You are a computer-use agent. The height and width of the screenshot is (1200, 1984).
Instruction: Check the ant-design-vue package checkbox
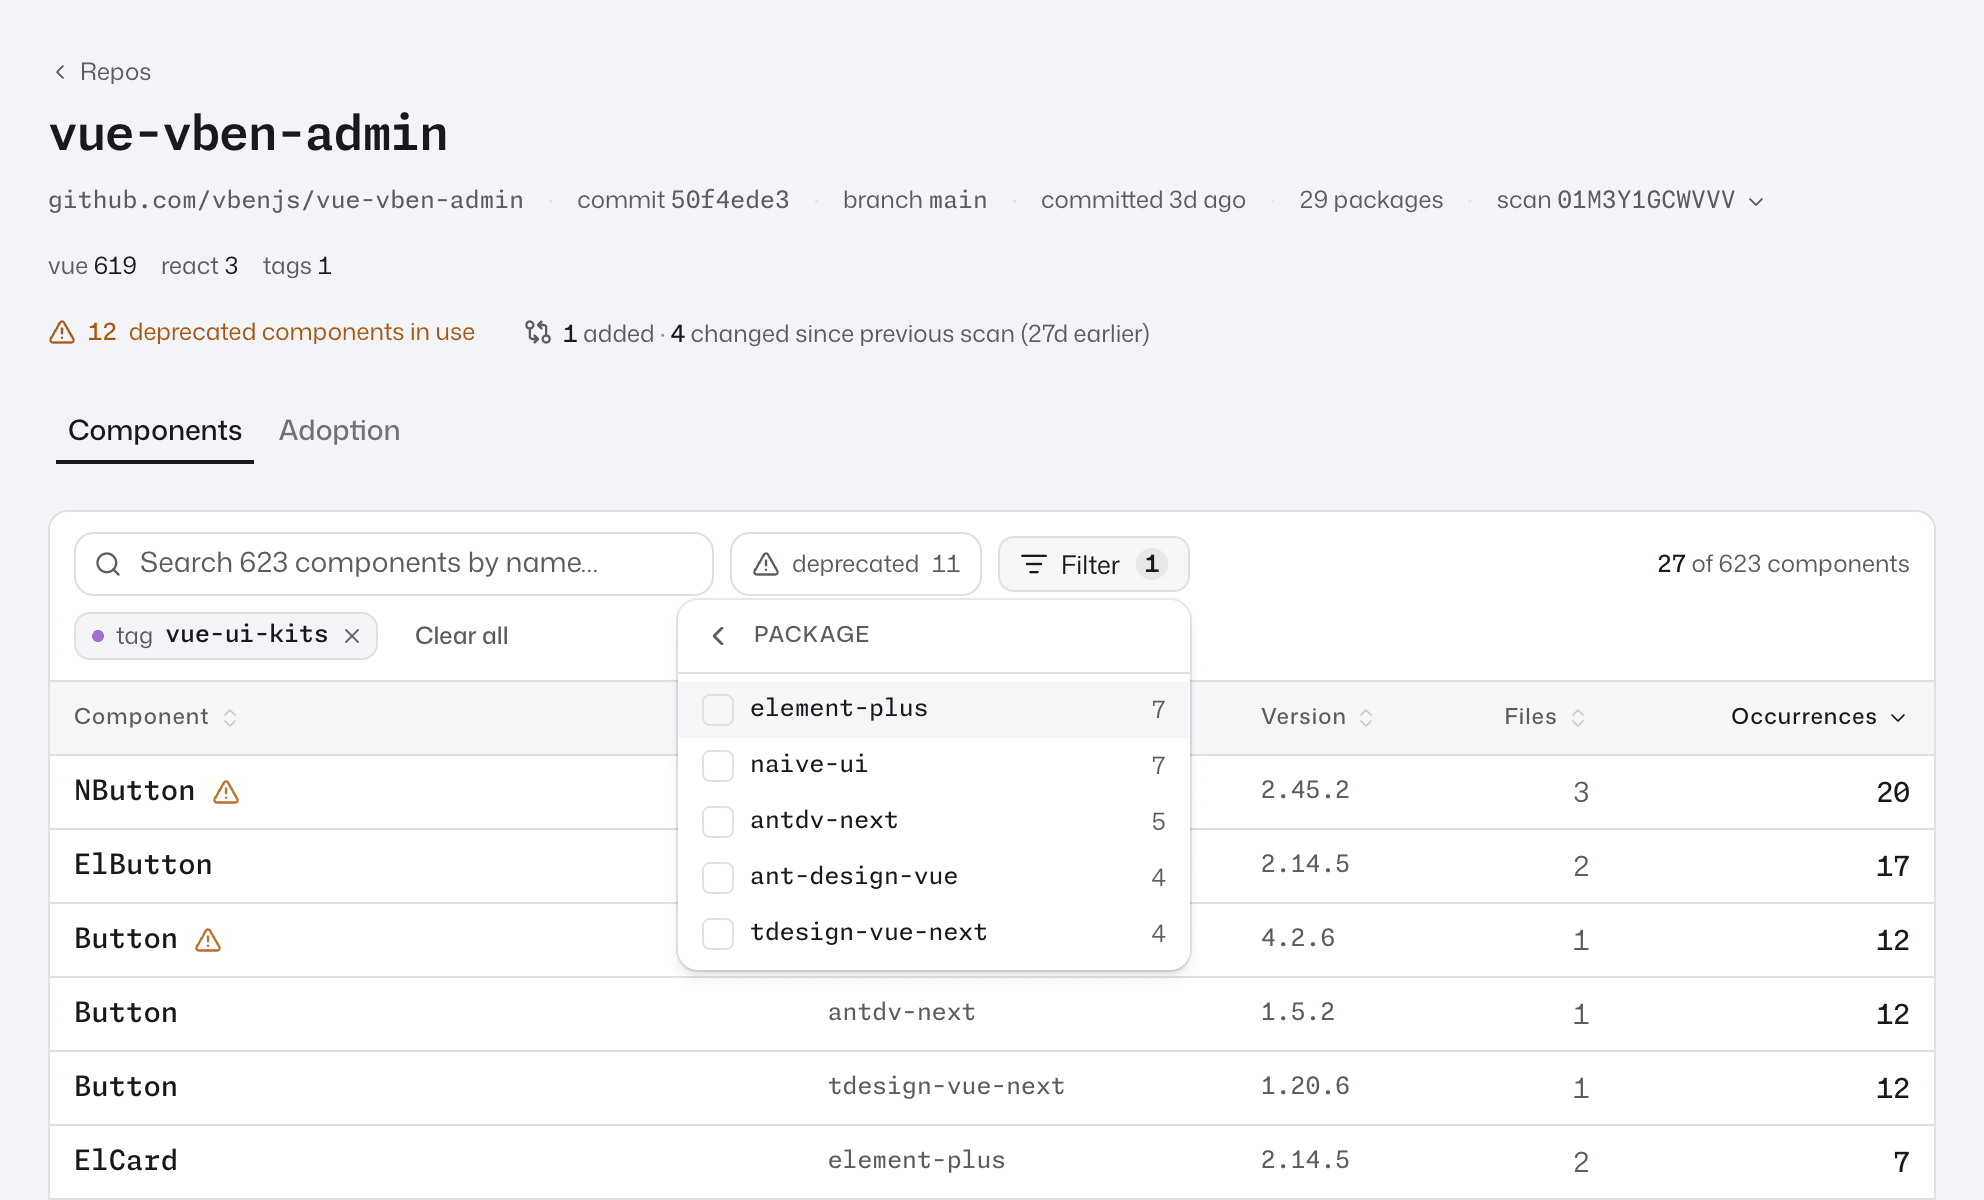click(x=718, y=878)
